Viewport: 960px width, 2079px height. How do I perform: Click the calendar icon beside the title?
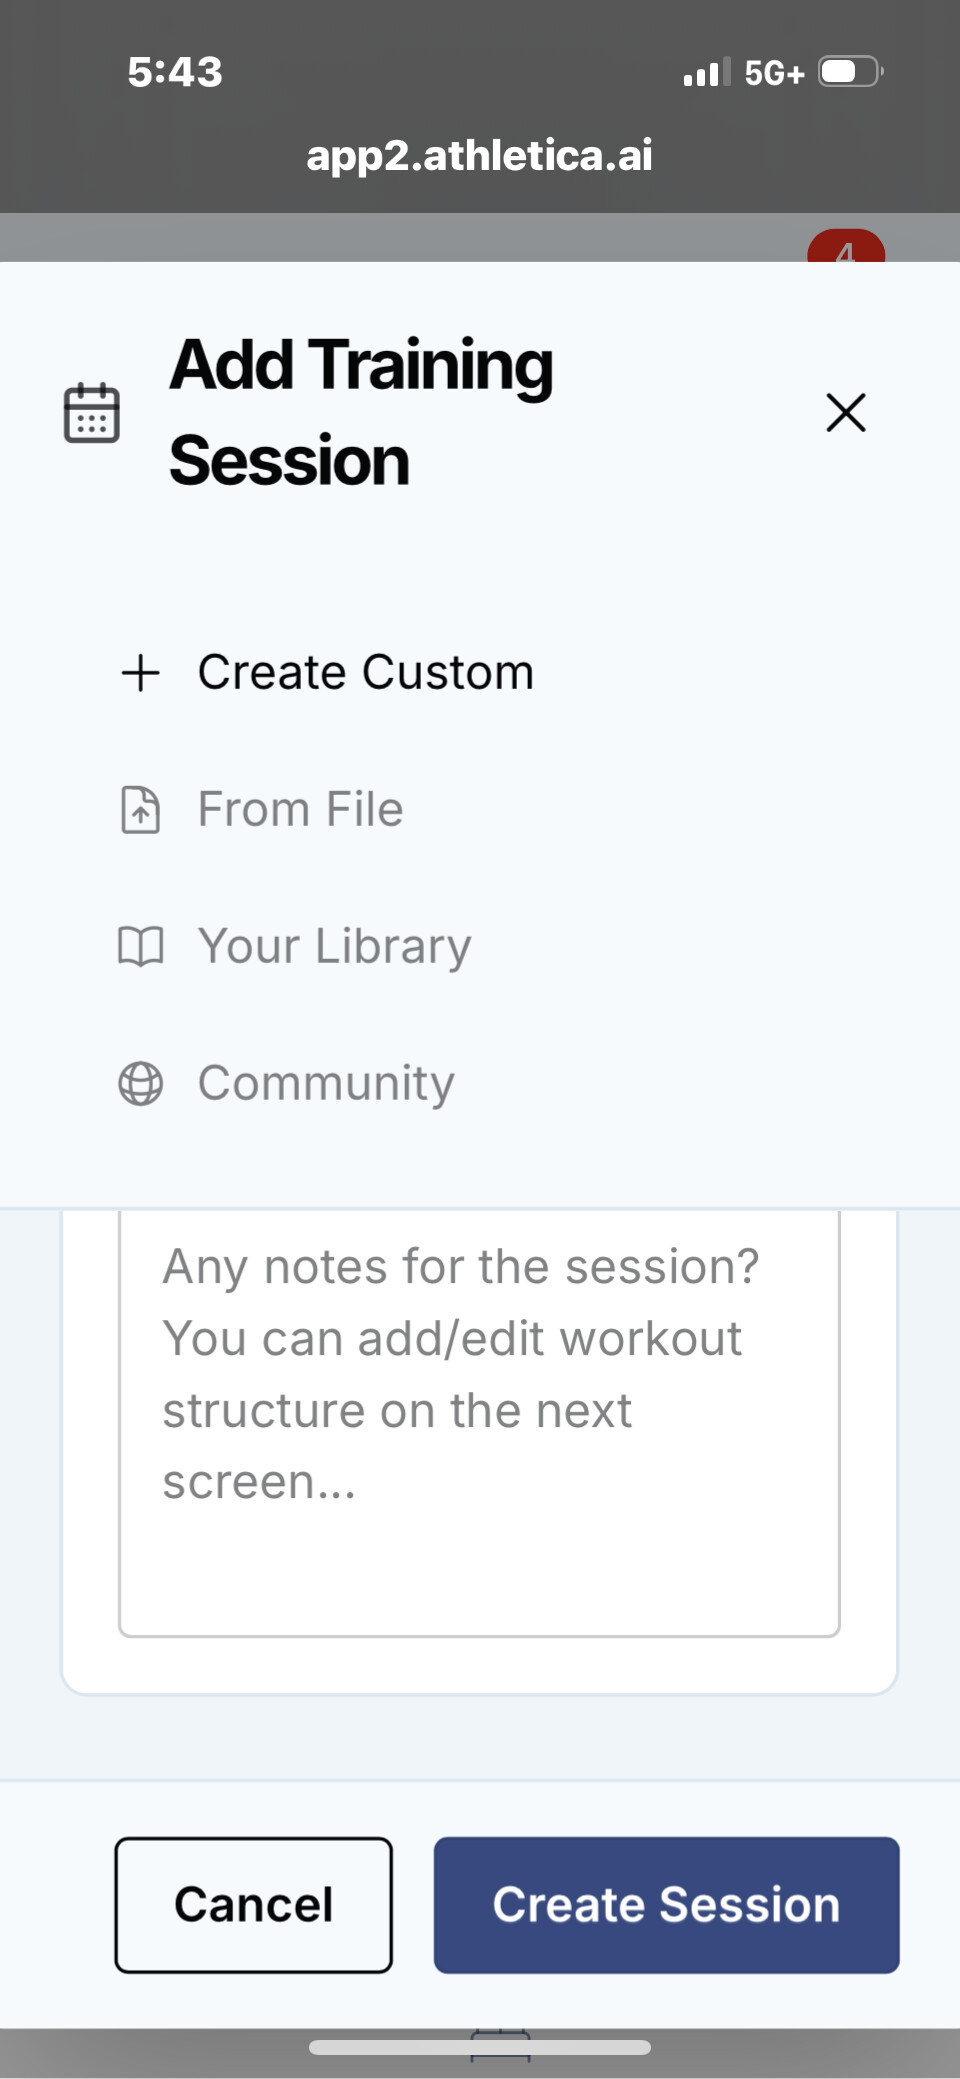92,412
